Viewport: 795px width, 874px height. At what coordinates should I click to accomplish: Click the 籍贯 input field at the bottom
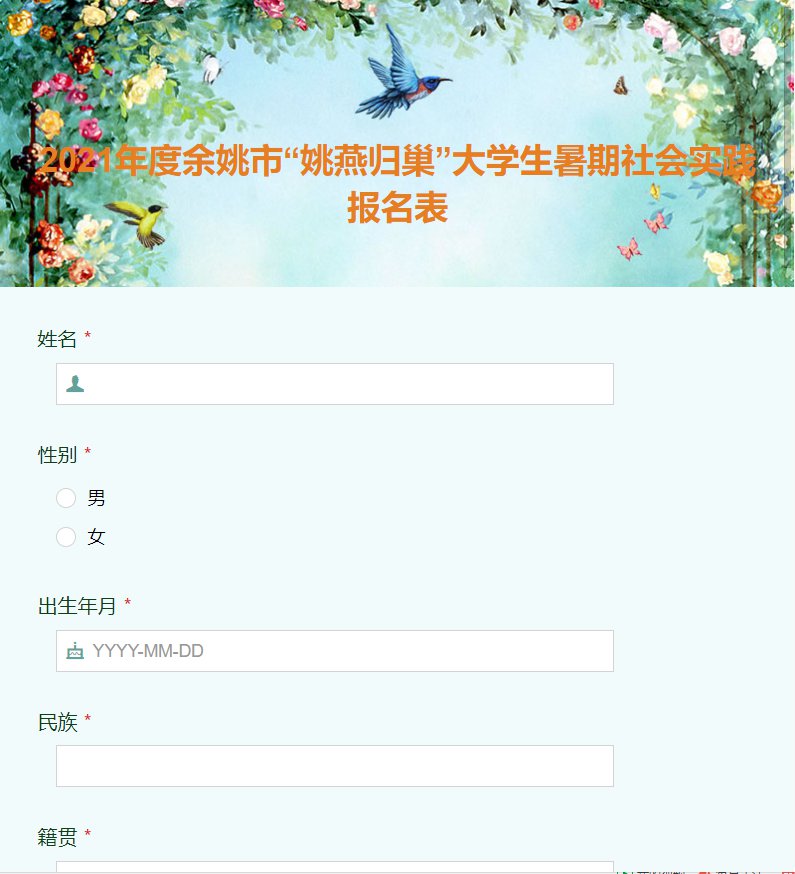click(x=335, y=867)
